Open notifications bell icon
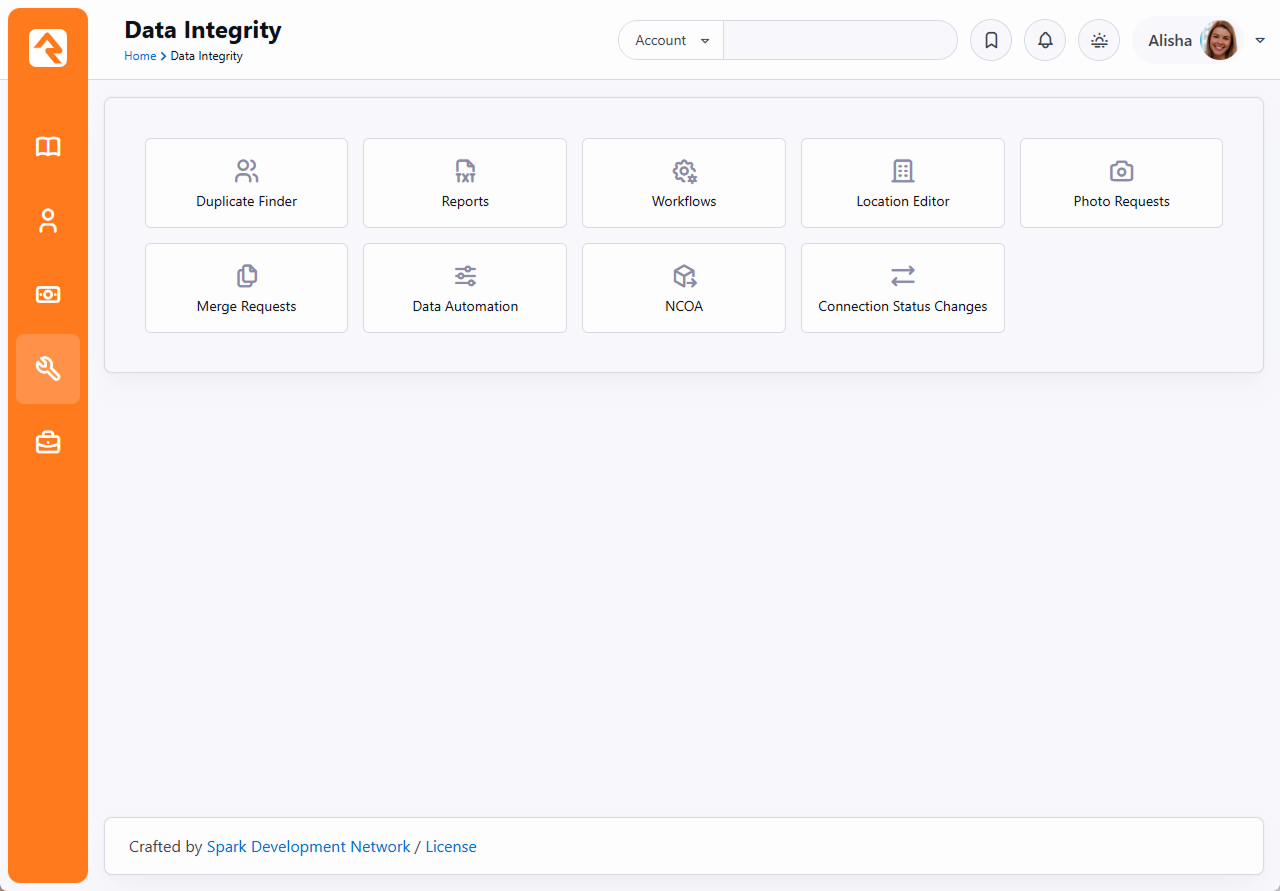This screenshot has width=1280, height=891. coord(1045,41)
